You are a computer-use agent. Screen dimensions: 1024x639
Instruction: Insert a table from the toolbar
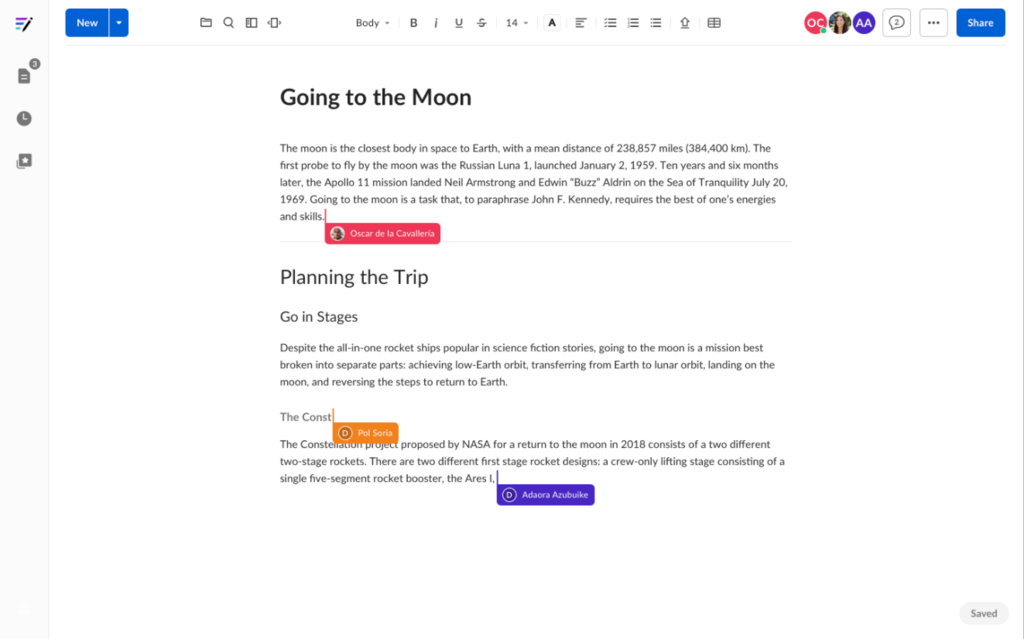714,23
